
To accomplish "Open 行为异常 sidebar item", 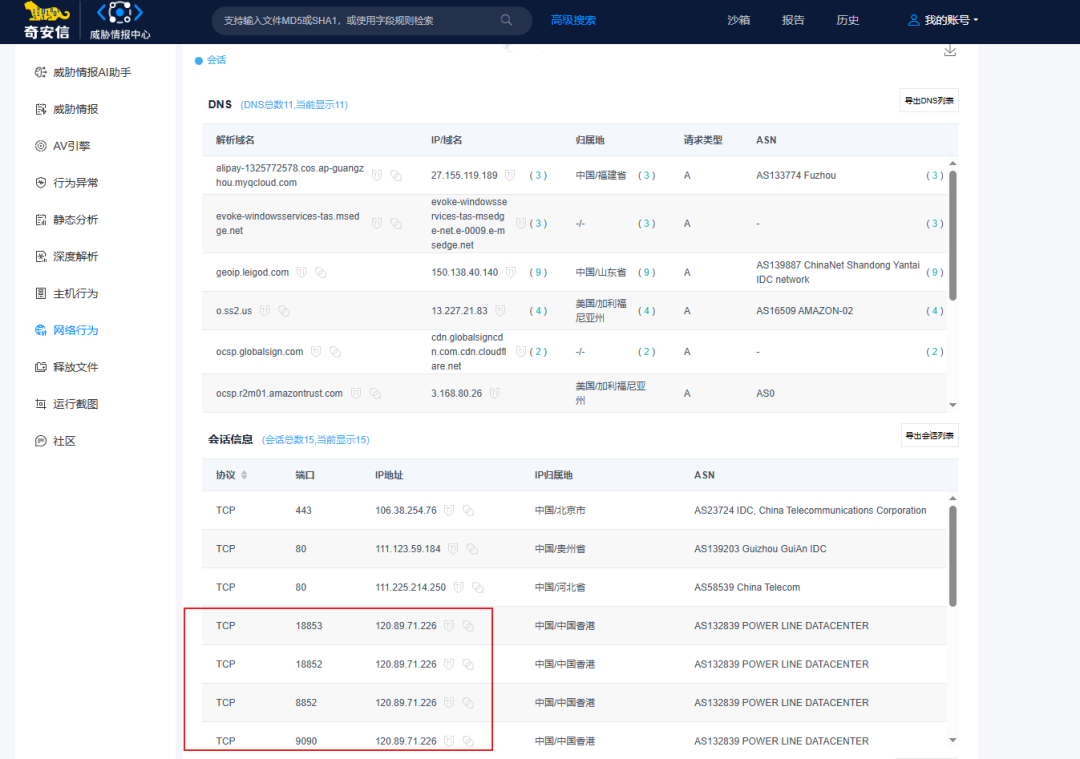I will click(67, 183).
